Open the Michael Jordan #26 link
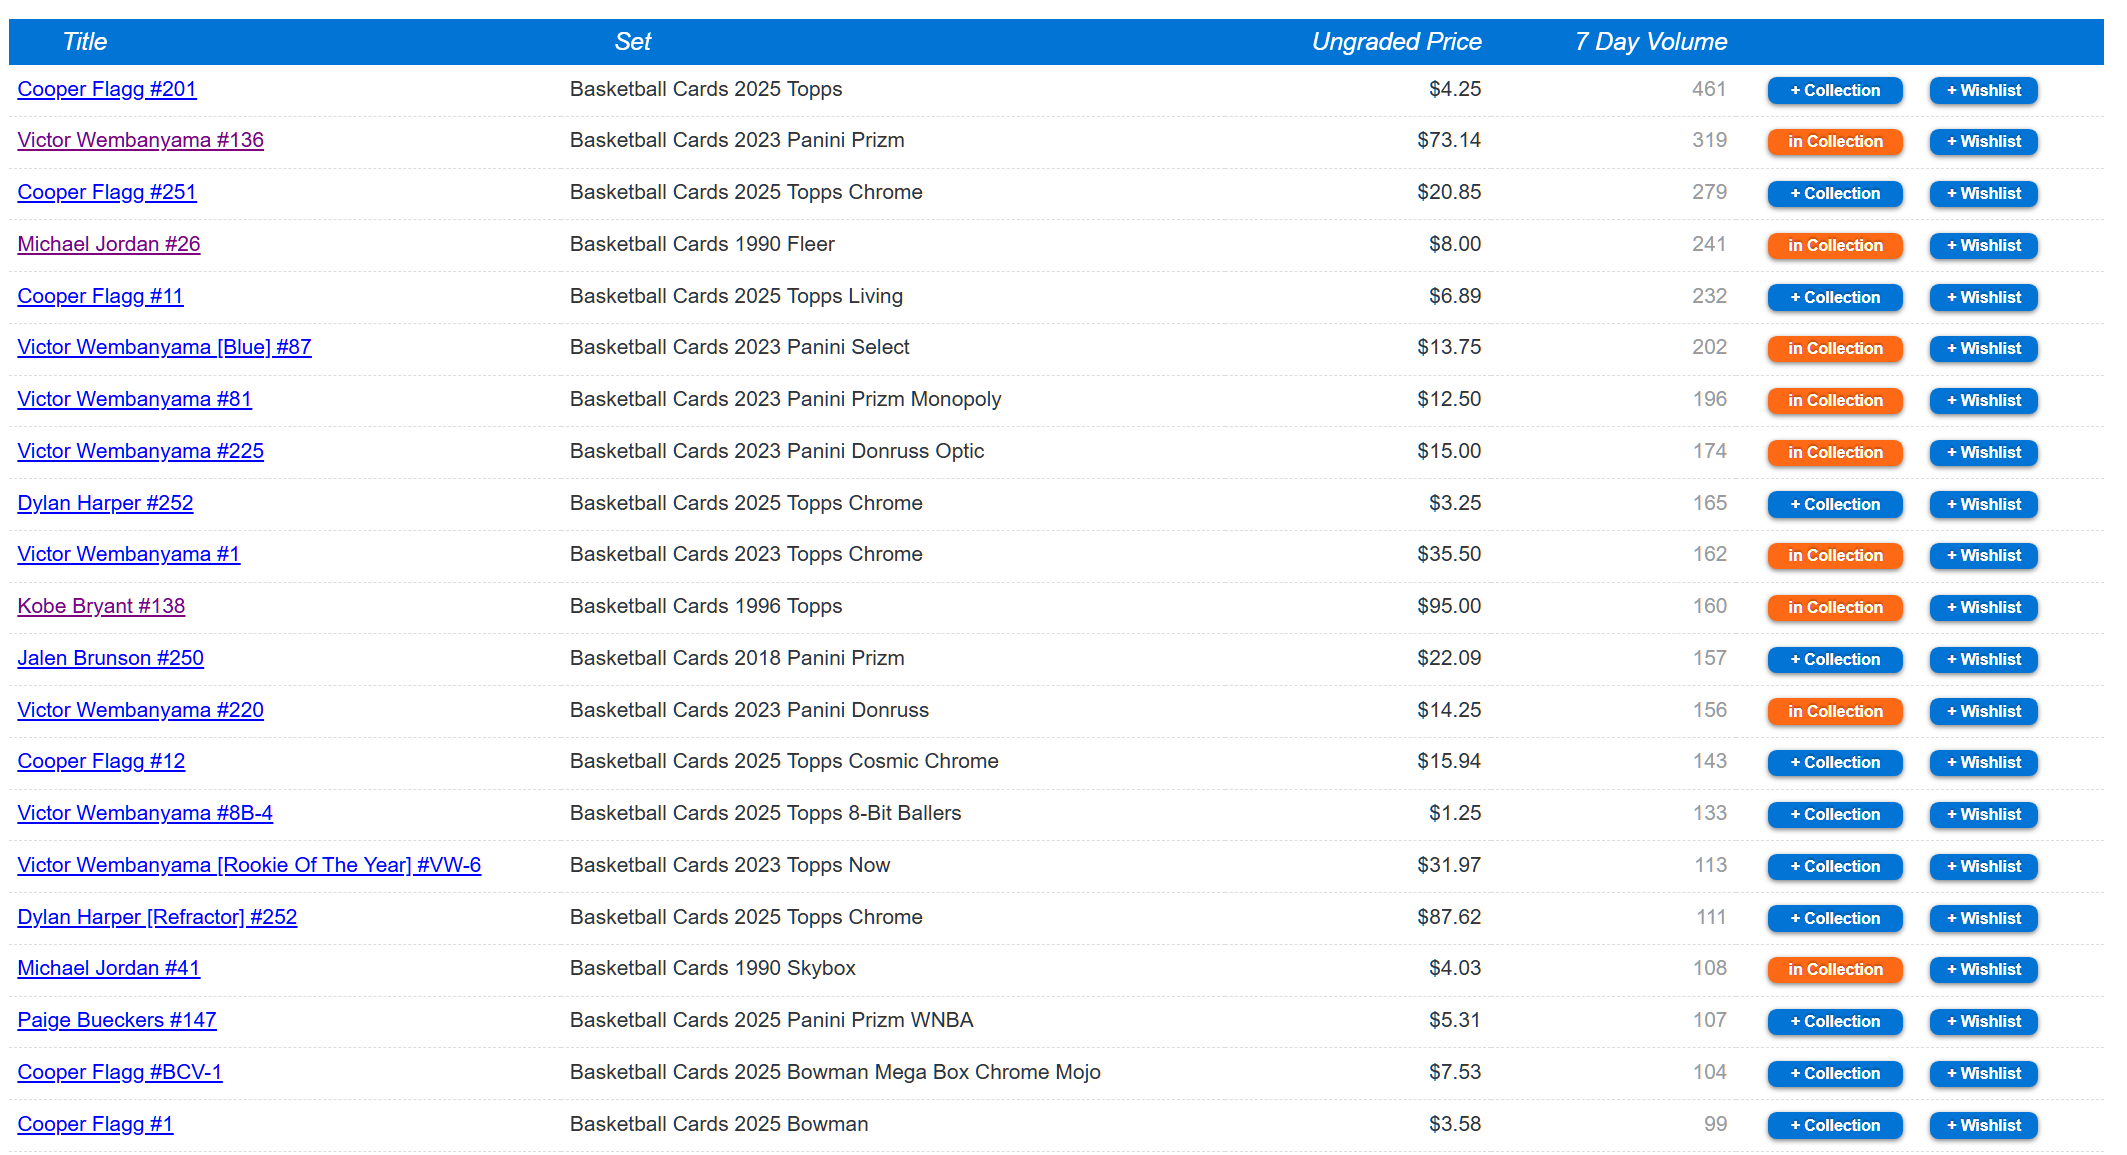 click(x=109, y=244)
